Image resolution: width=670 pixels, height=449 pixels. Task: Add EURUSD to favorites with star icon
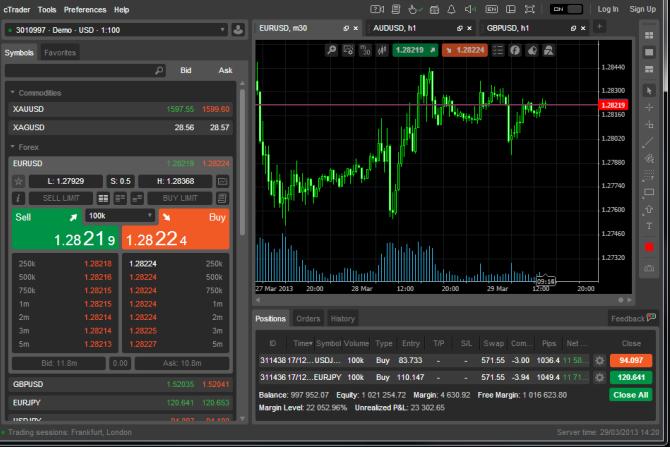[x=18, y=181]
